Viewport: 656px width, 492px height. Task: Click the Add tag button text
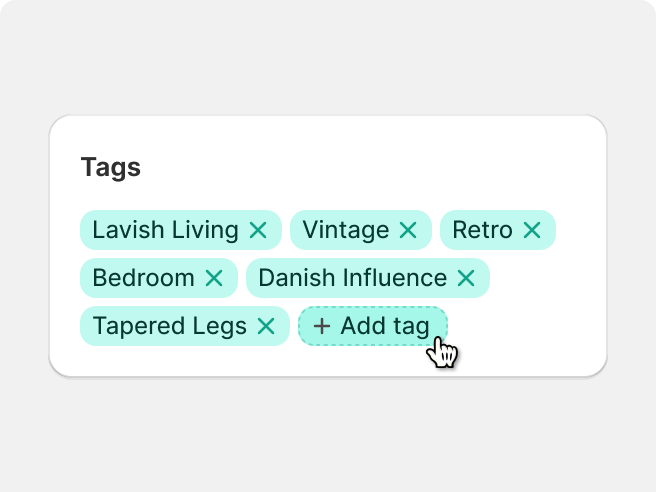[385, 327]
